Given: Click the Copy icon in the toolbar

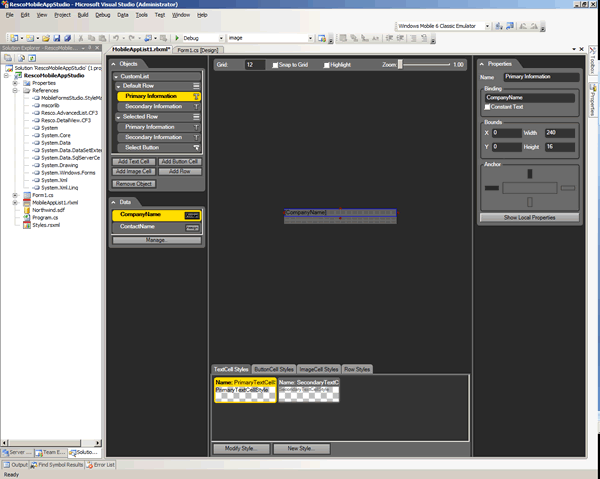Looking at the screenshot, I should pos(91,38).
